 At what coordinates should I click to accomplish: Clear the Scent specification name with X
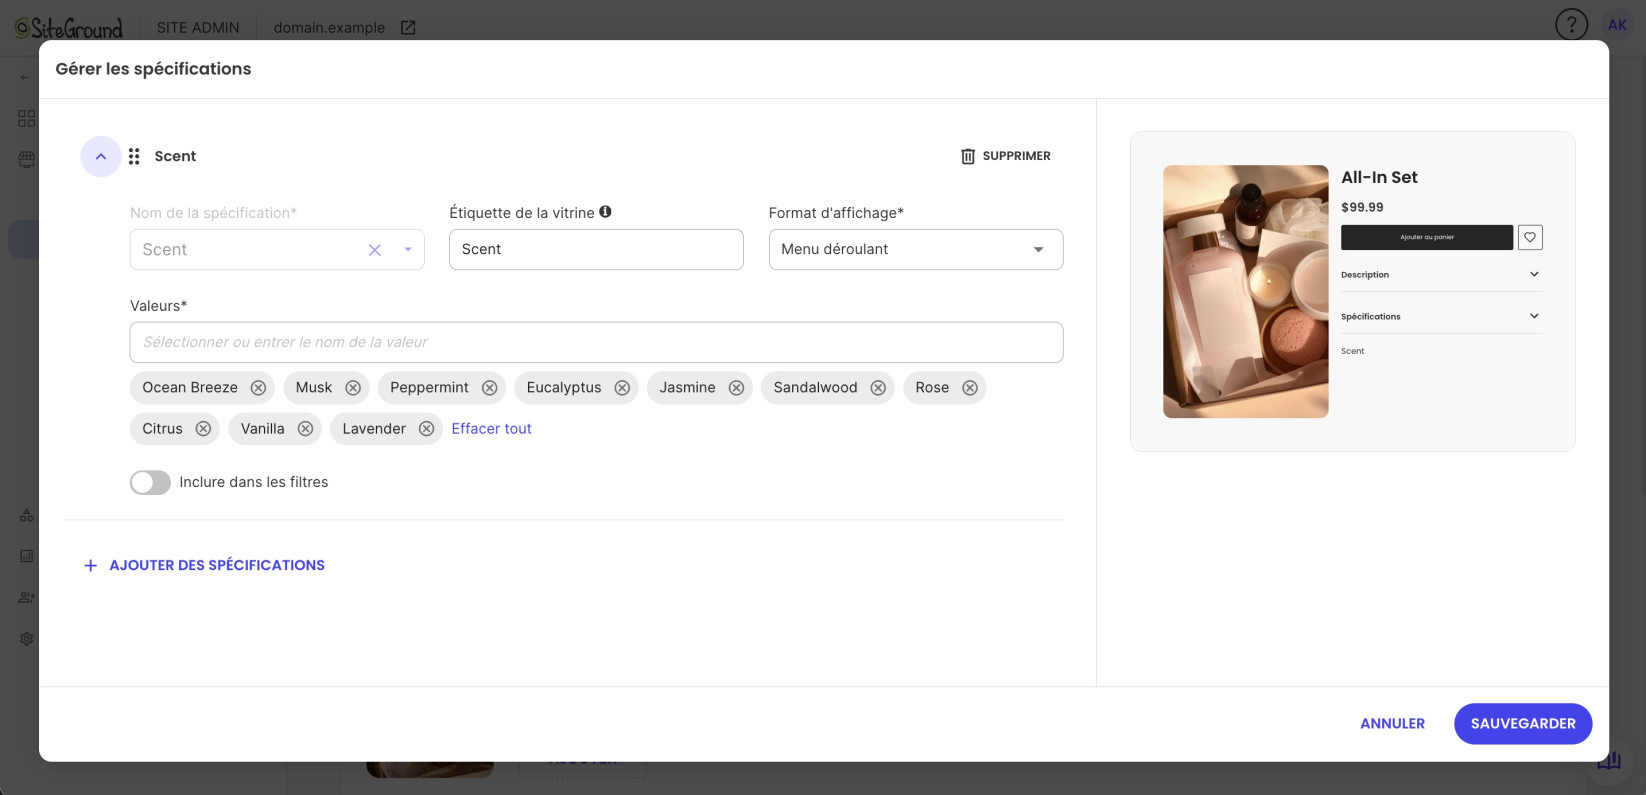tap(375, 250)
